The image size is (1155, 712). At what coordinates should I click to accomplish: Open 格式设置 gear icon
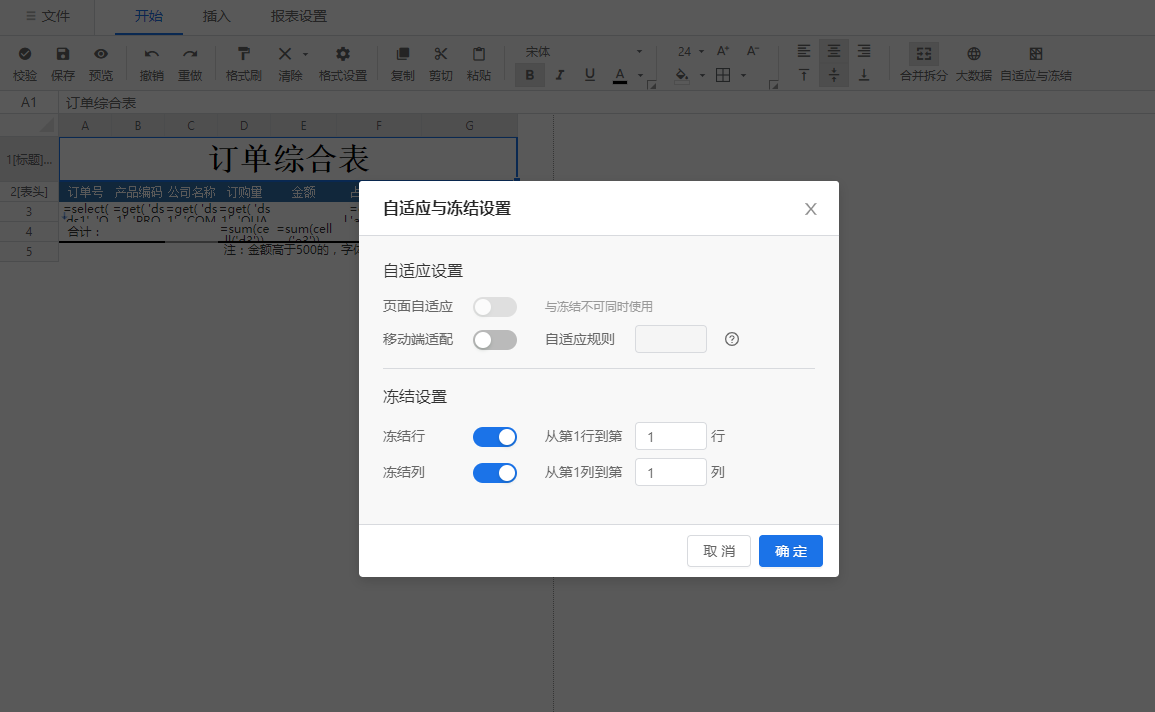tap(343, 54)
